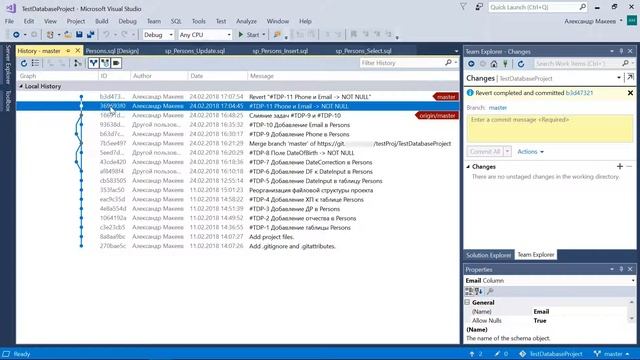Open sp_Persons_Update.sql tab
The image size is (640, 360).
[195, 51]
